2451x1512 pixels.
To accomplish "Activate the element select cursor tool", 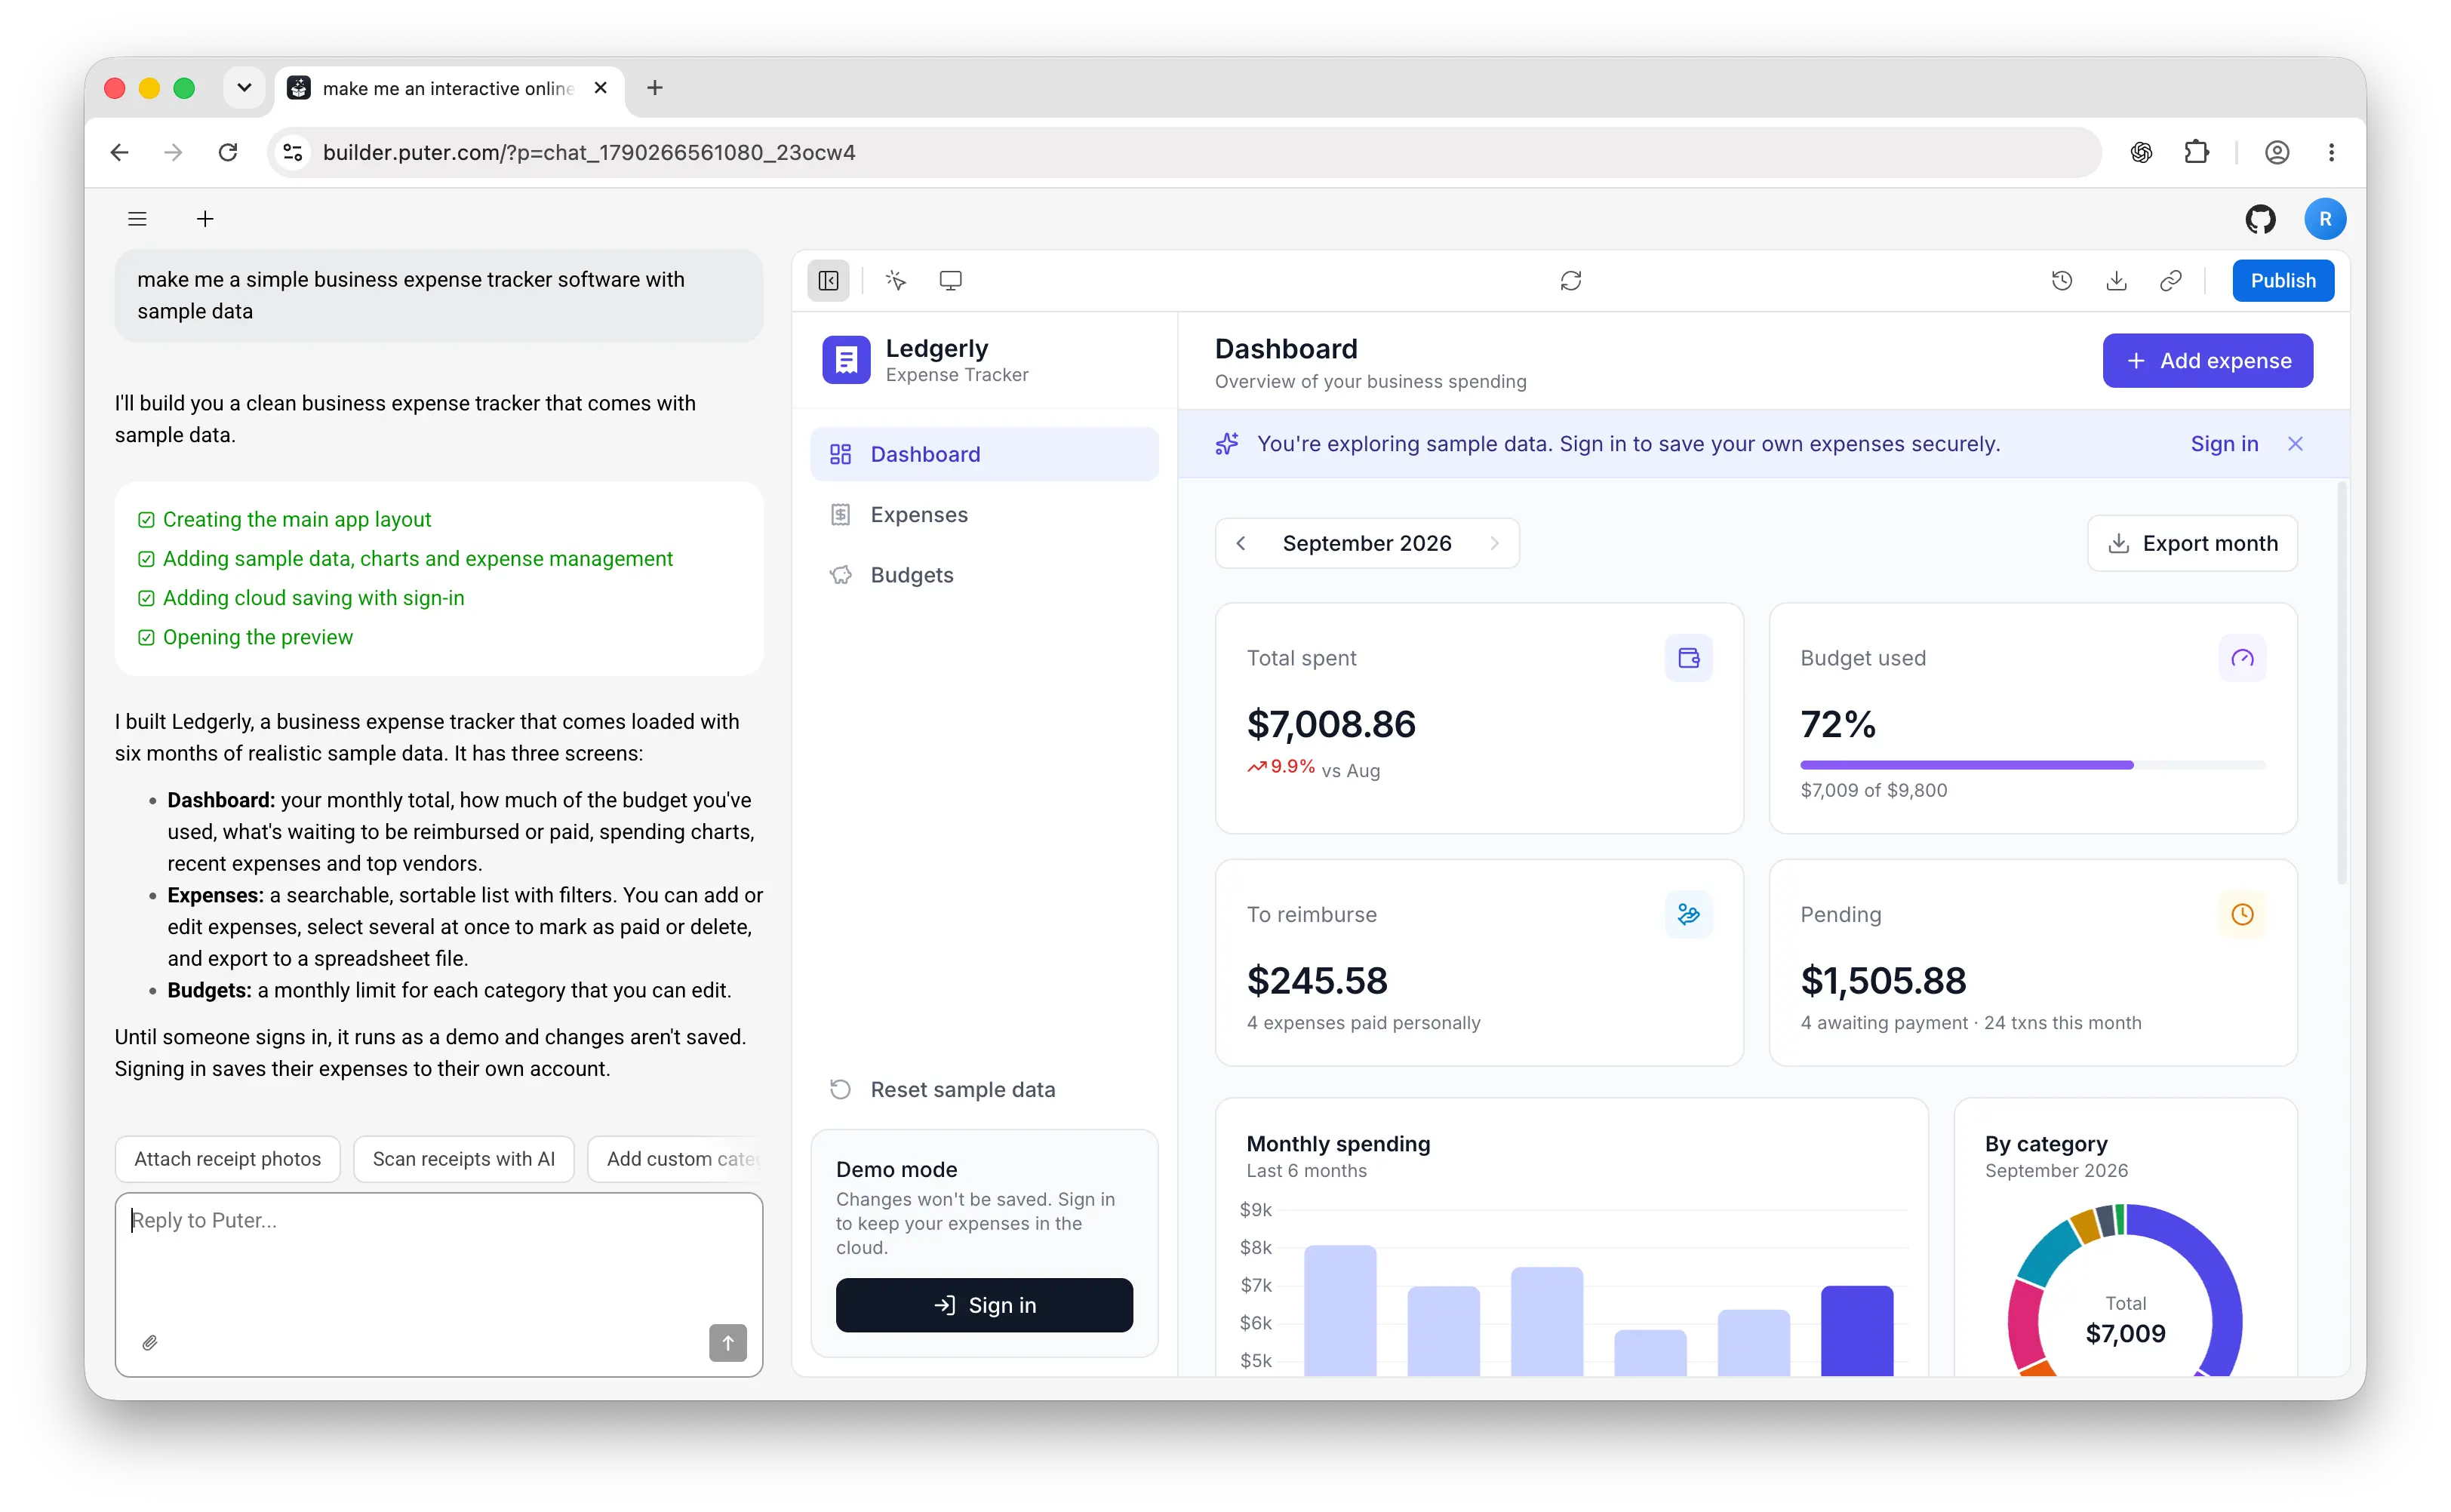I will 896,281.
